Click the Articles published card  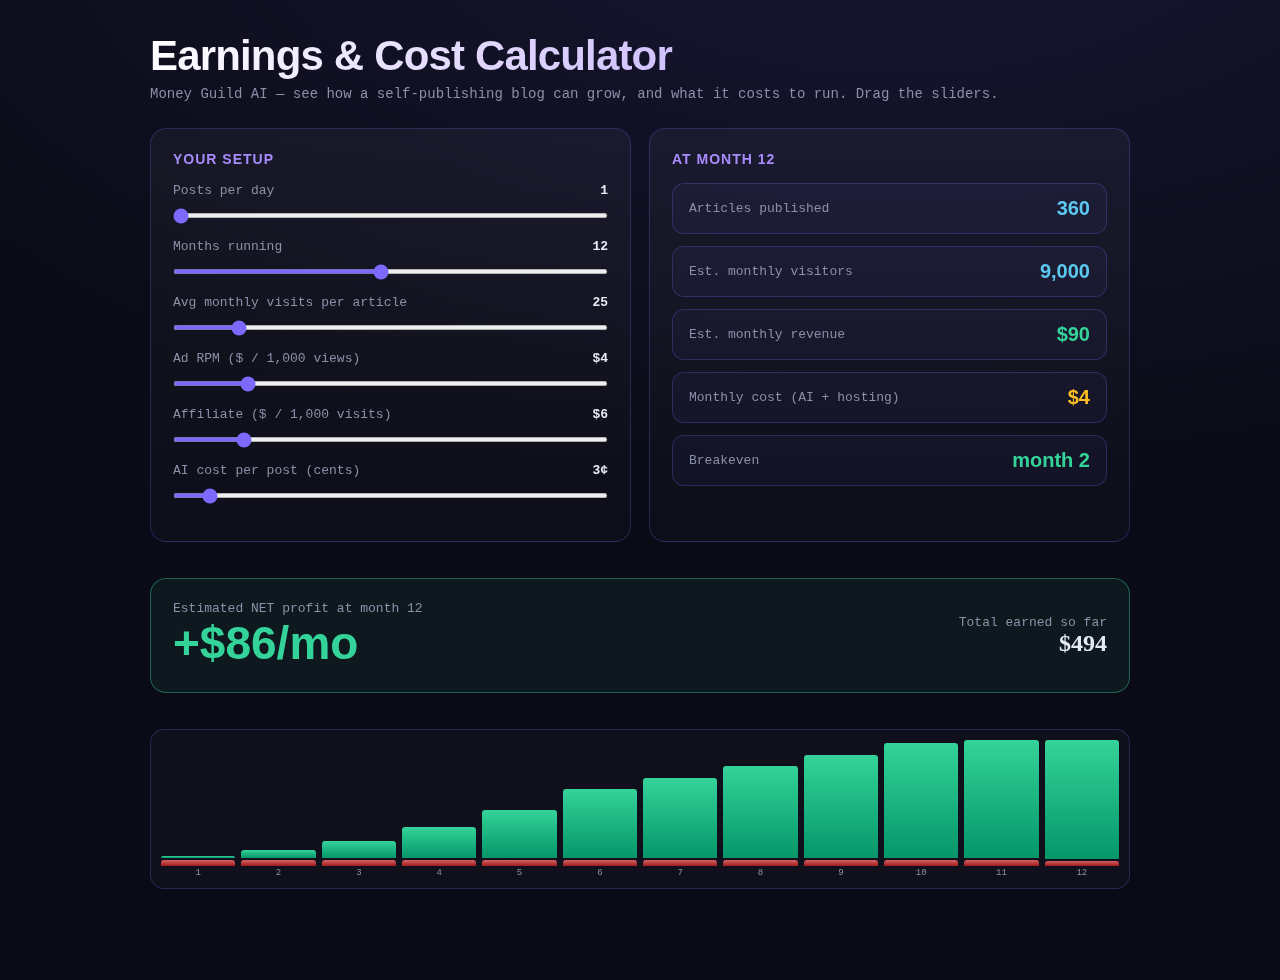[889, 208]
